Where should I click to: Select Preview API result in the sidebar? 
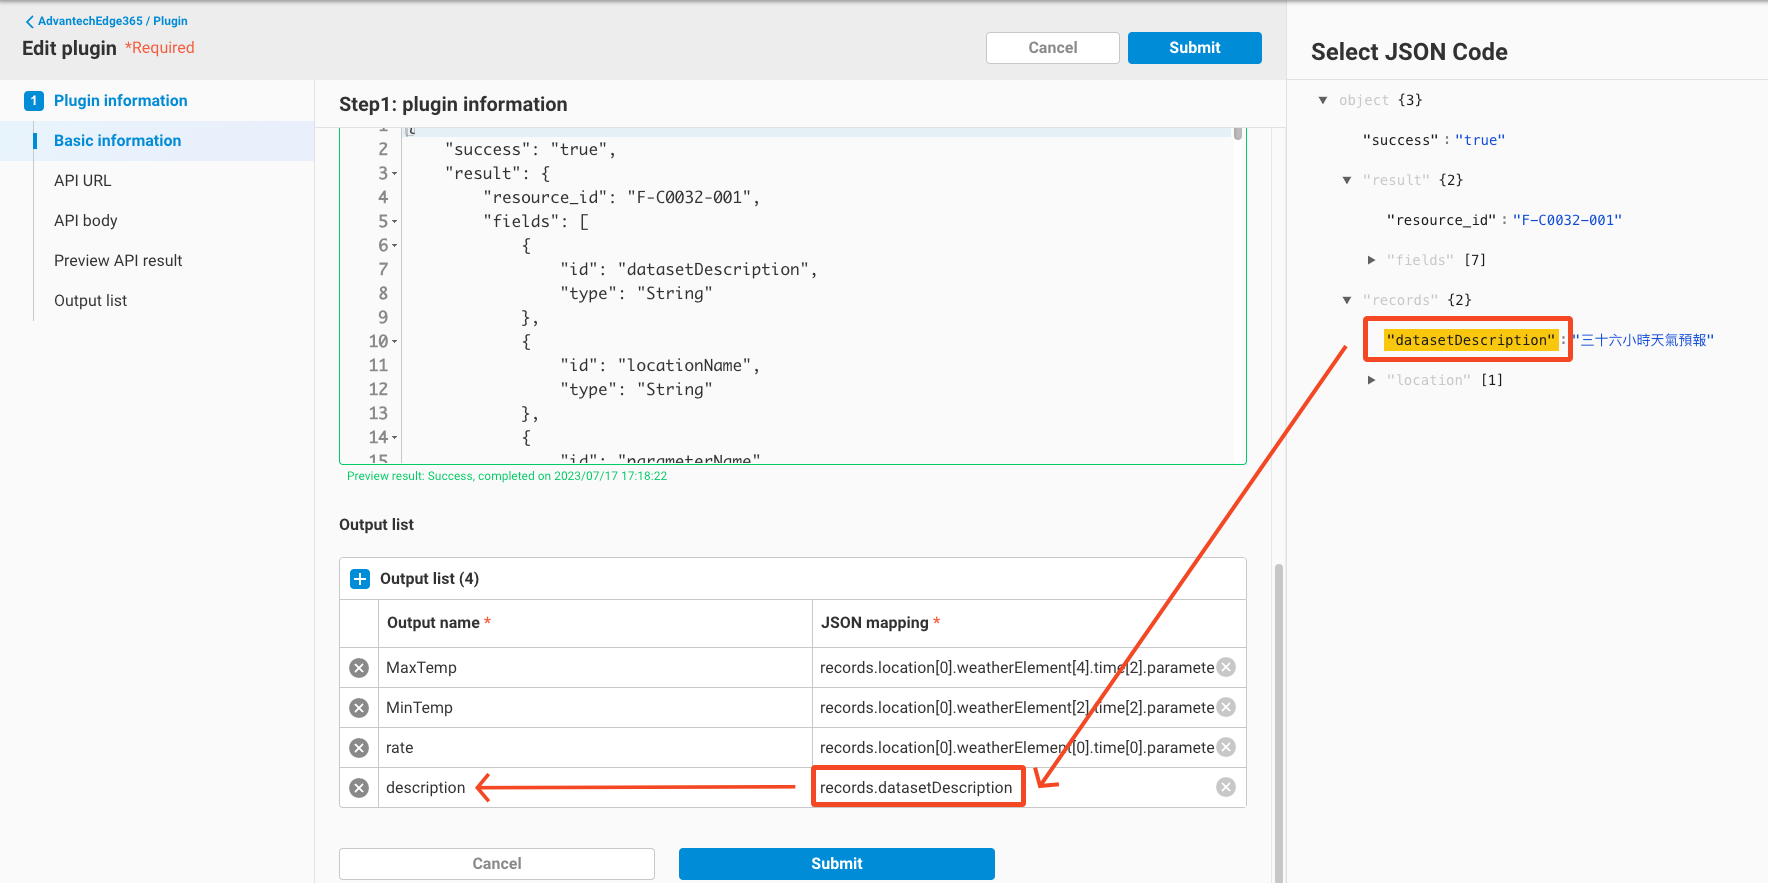tap(118, 261)
